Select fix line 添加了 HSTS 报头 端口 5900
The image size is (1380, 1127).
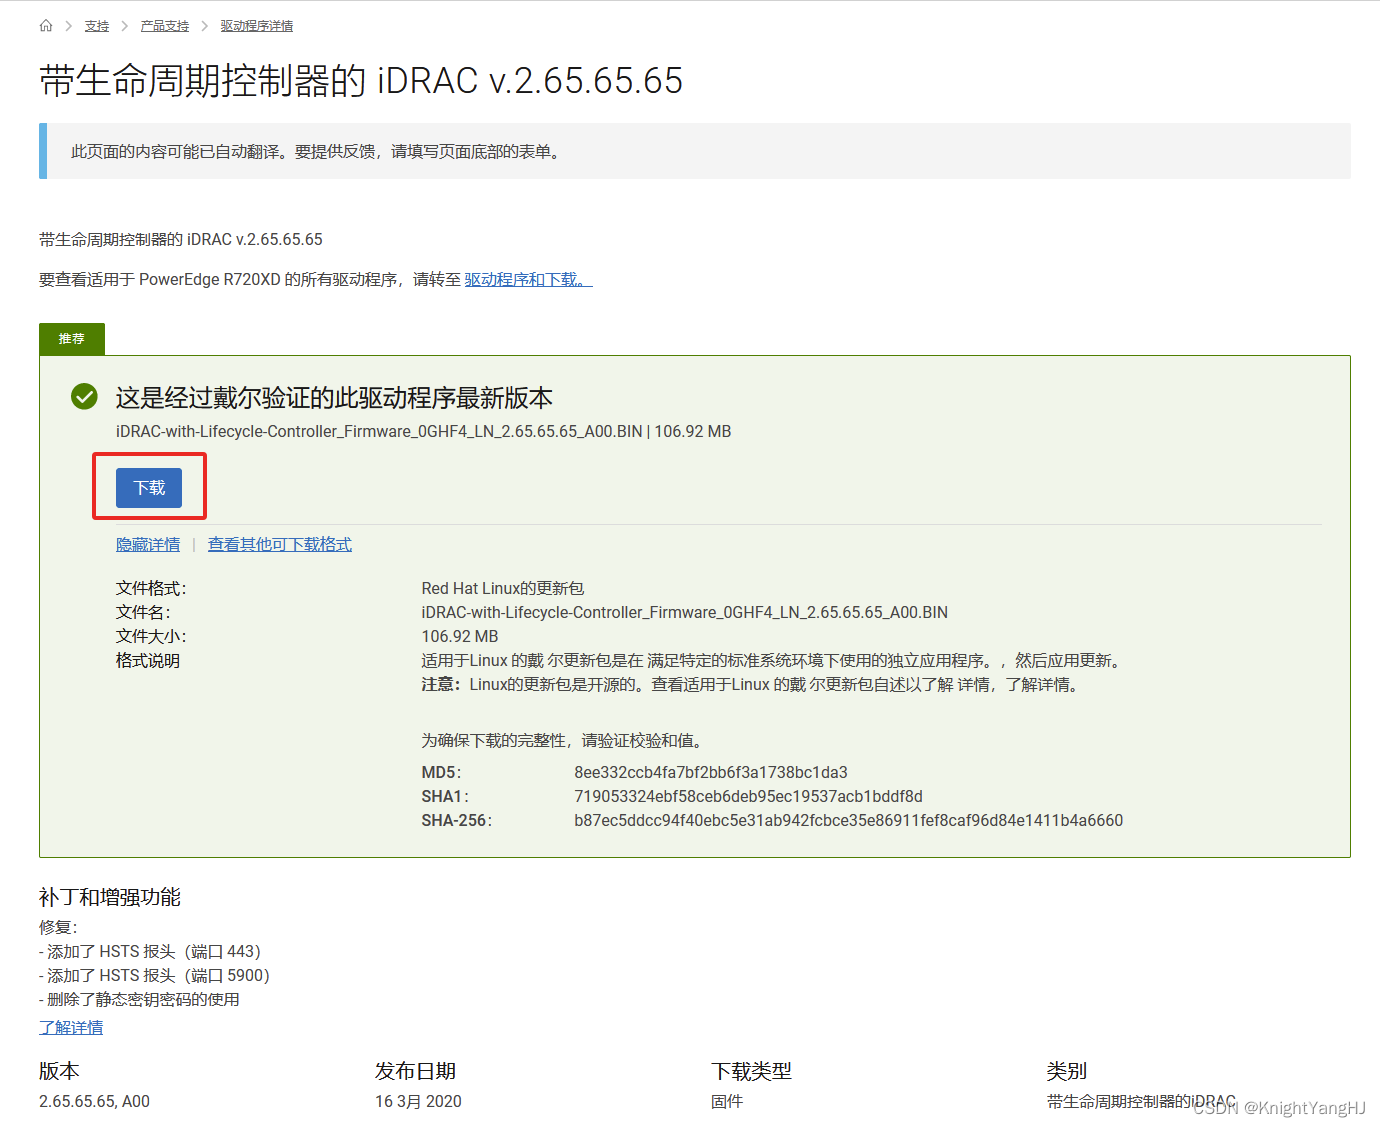coord(155,976)
